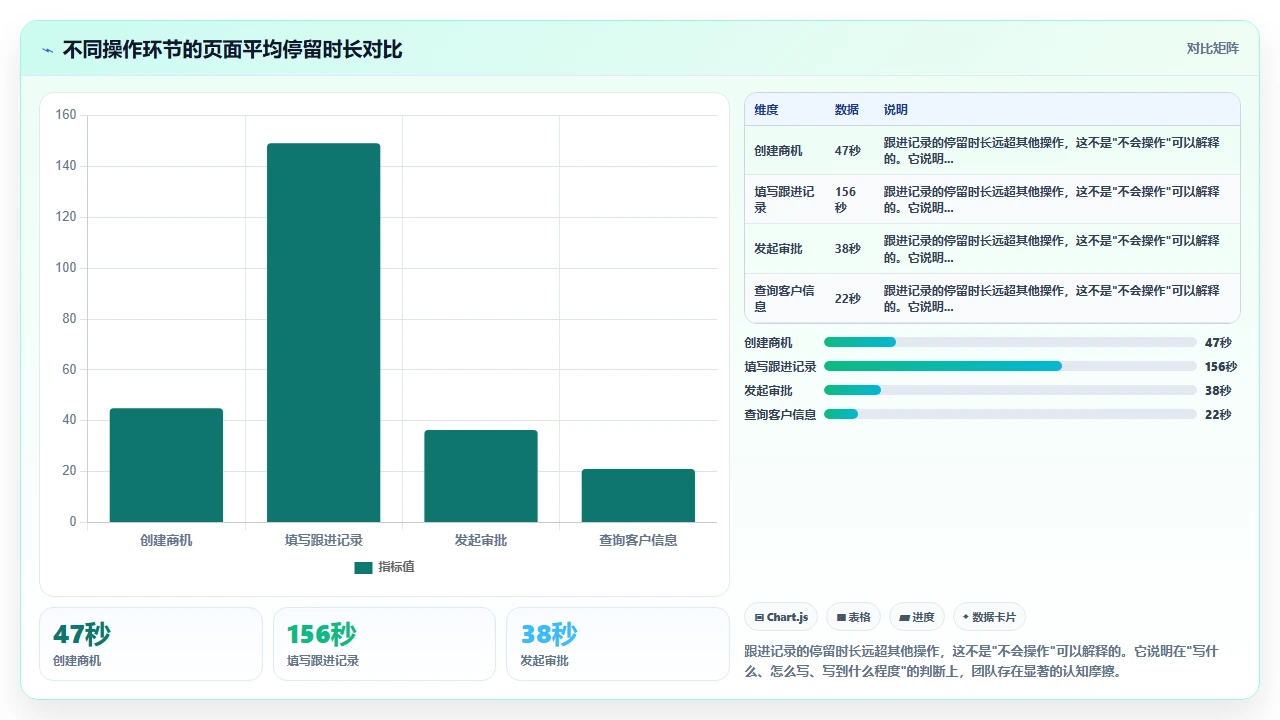
Task: Click the 填写跟进记录 progress bar
Action: [1010, 366]
